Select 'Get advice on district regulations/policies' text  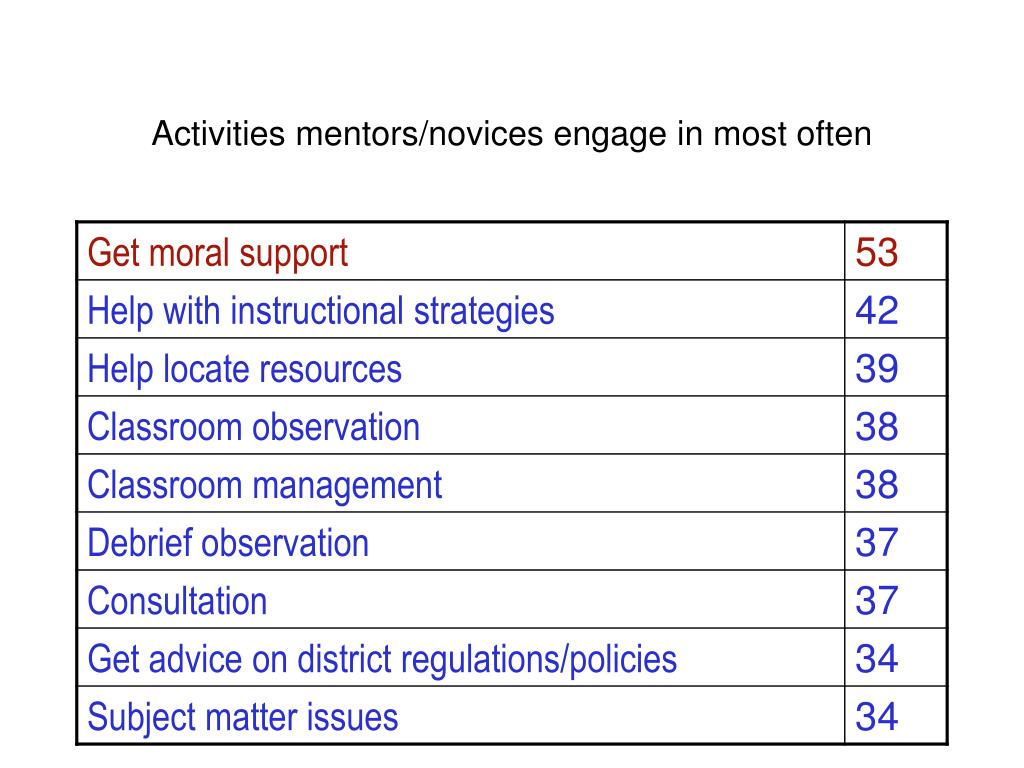382,660
